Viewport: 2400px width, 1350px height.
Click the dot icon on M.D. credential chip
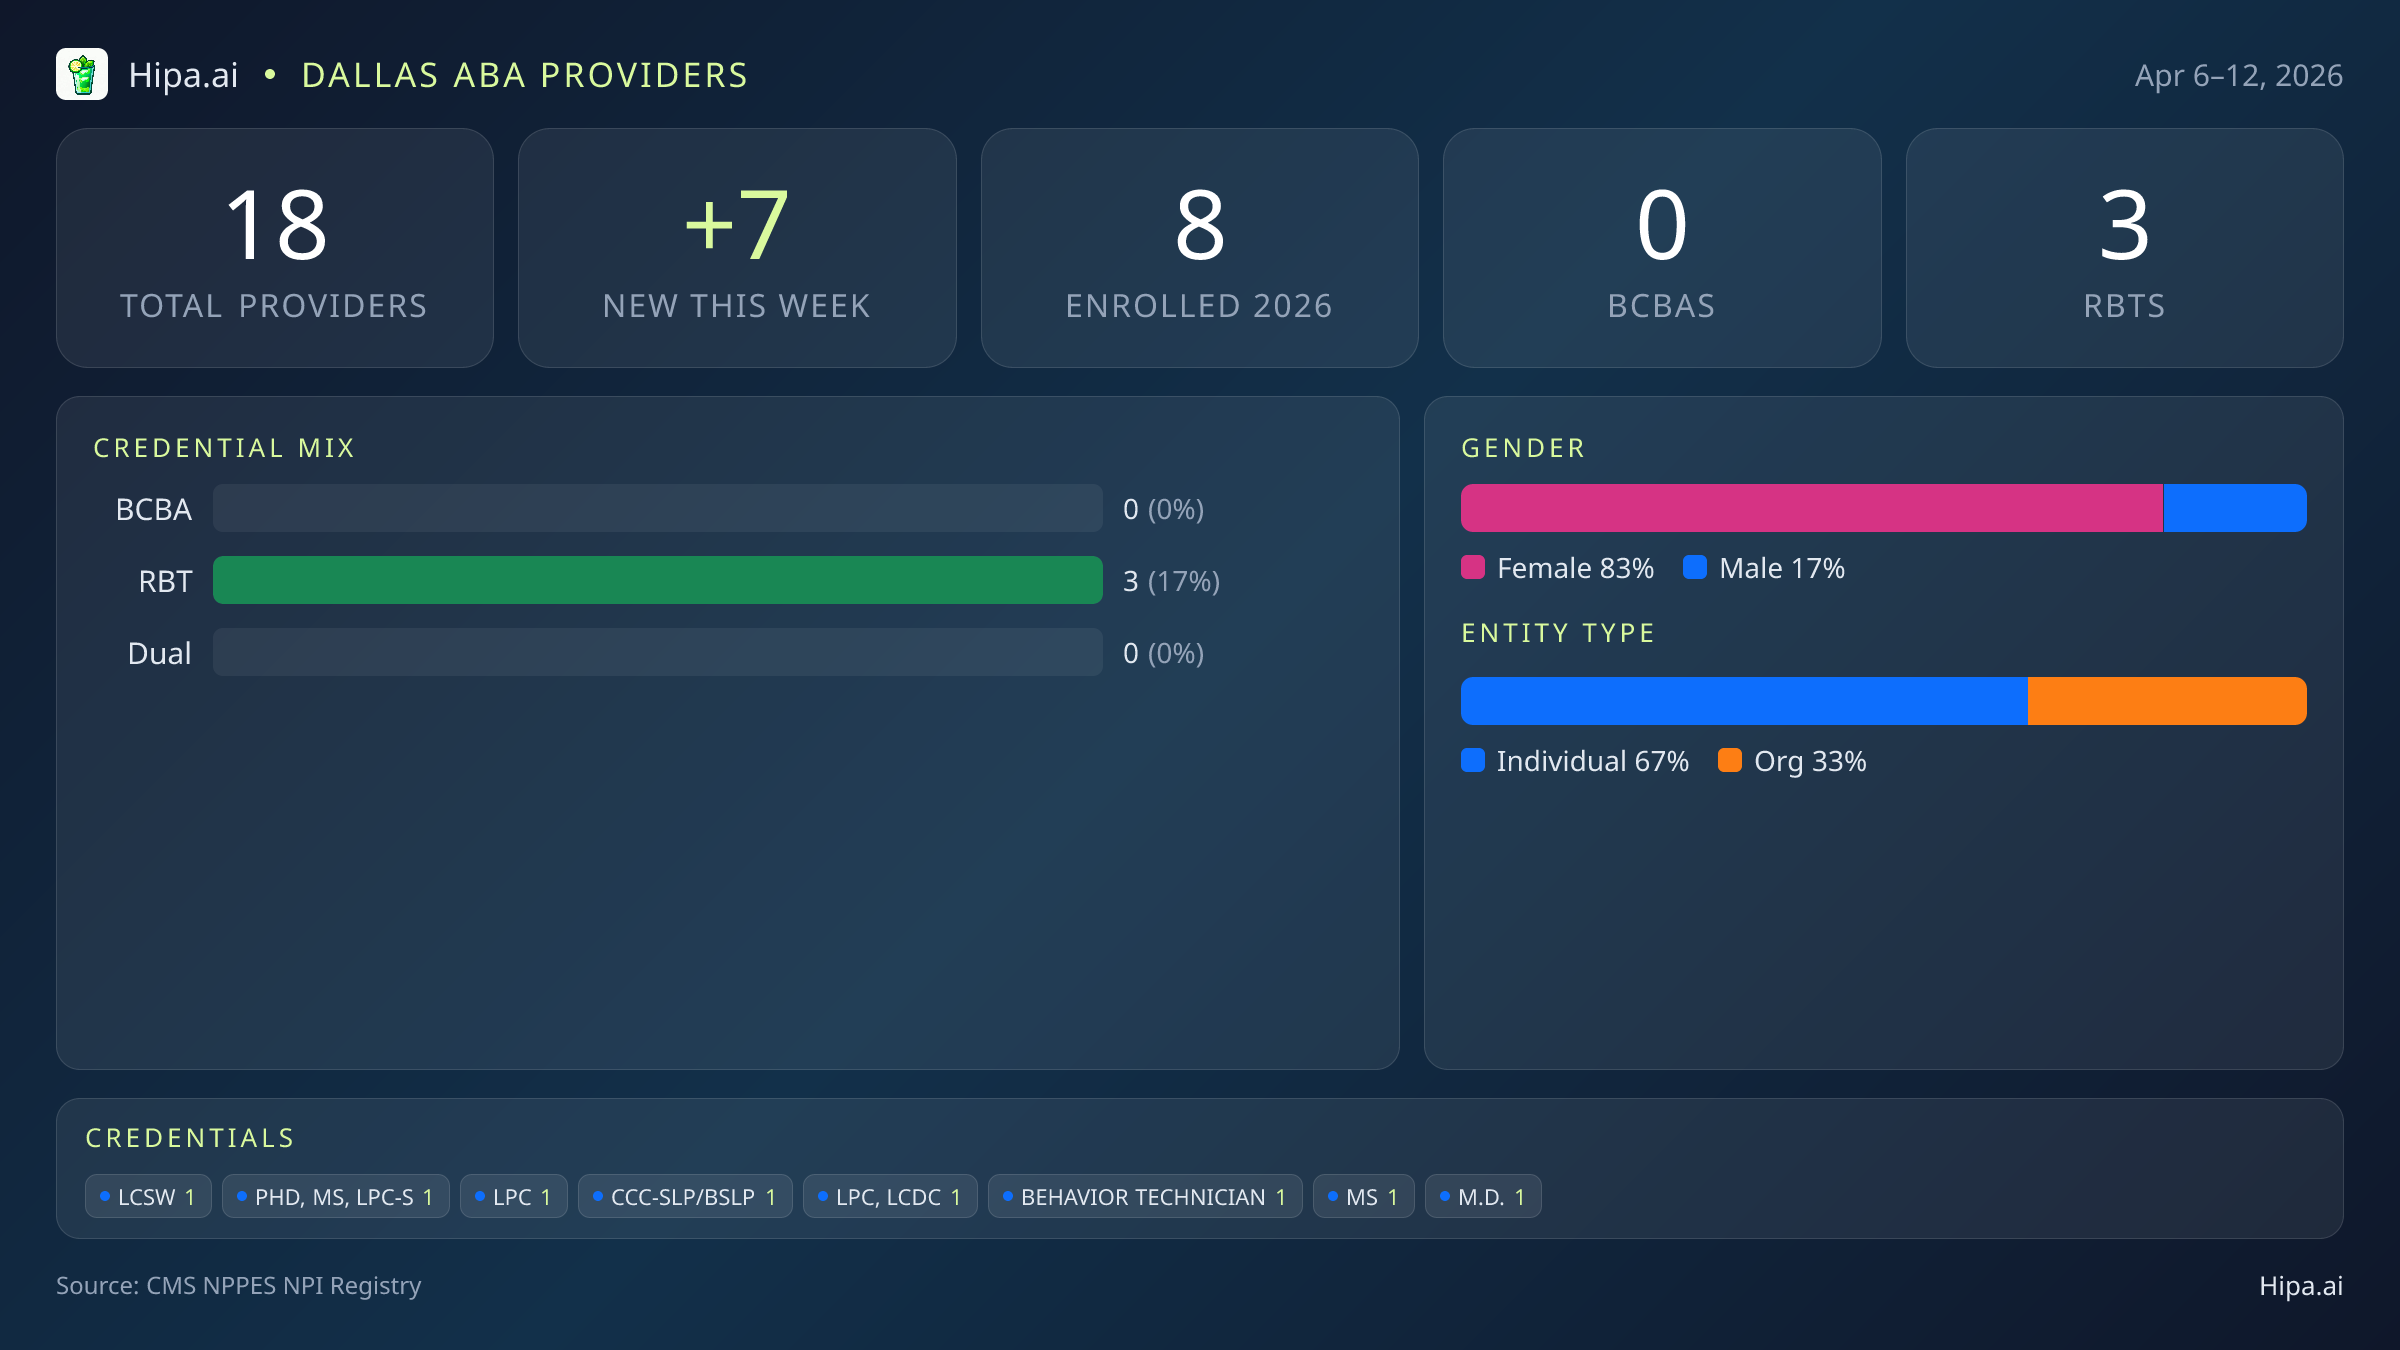(1443, 1196)
